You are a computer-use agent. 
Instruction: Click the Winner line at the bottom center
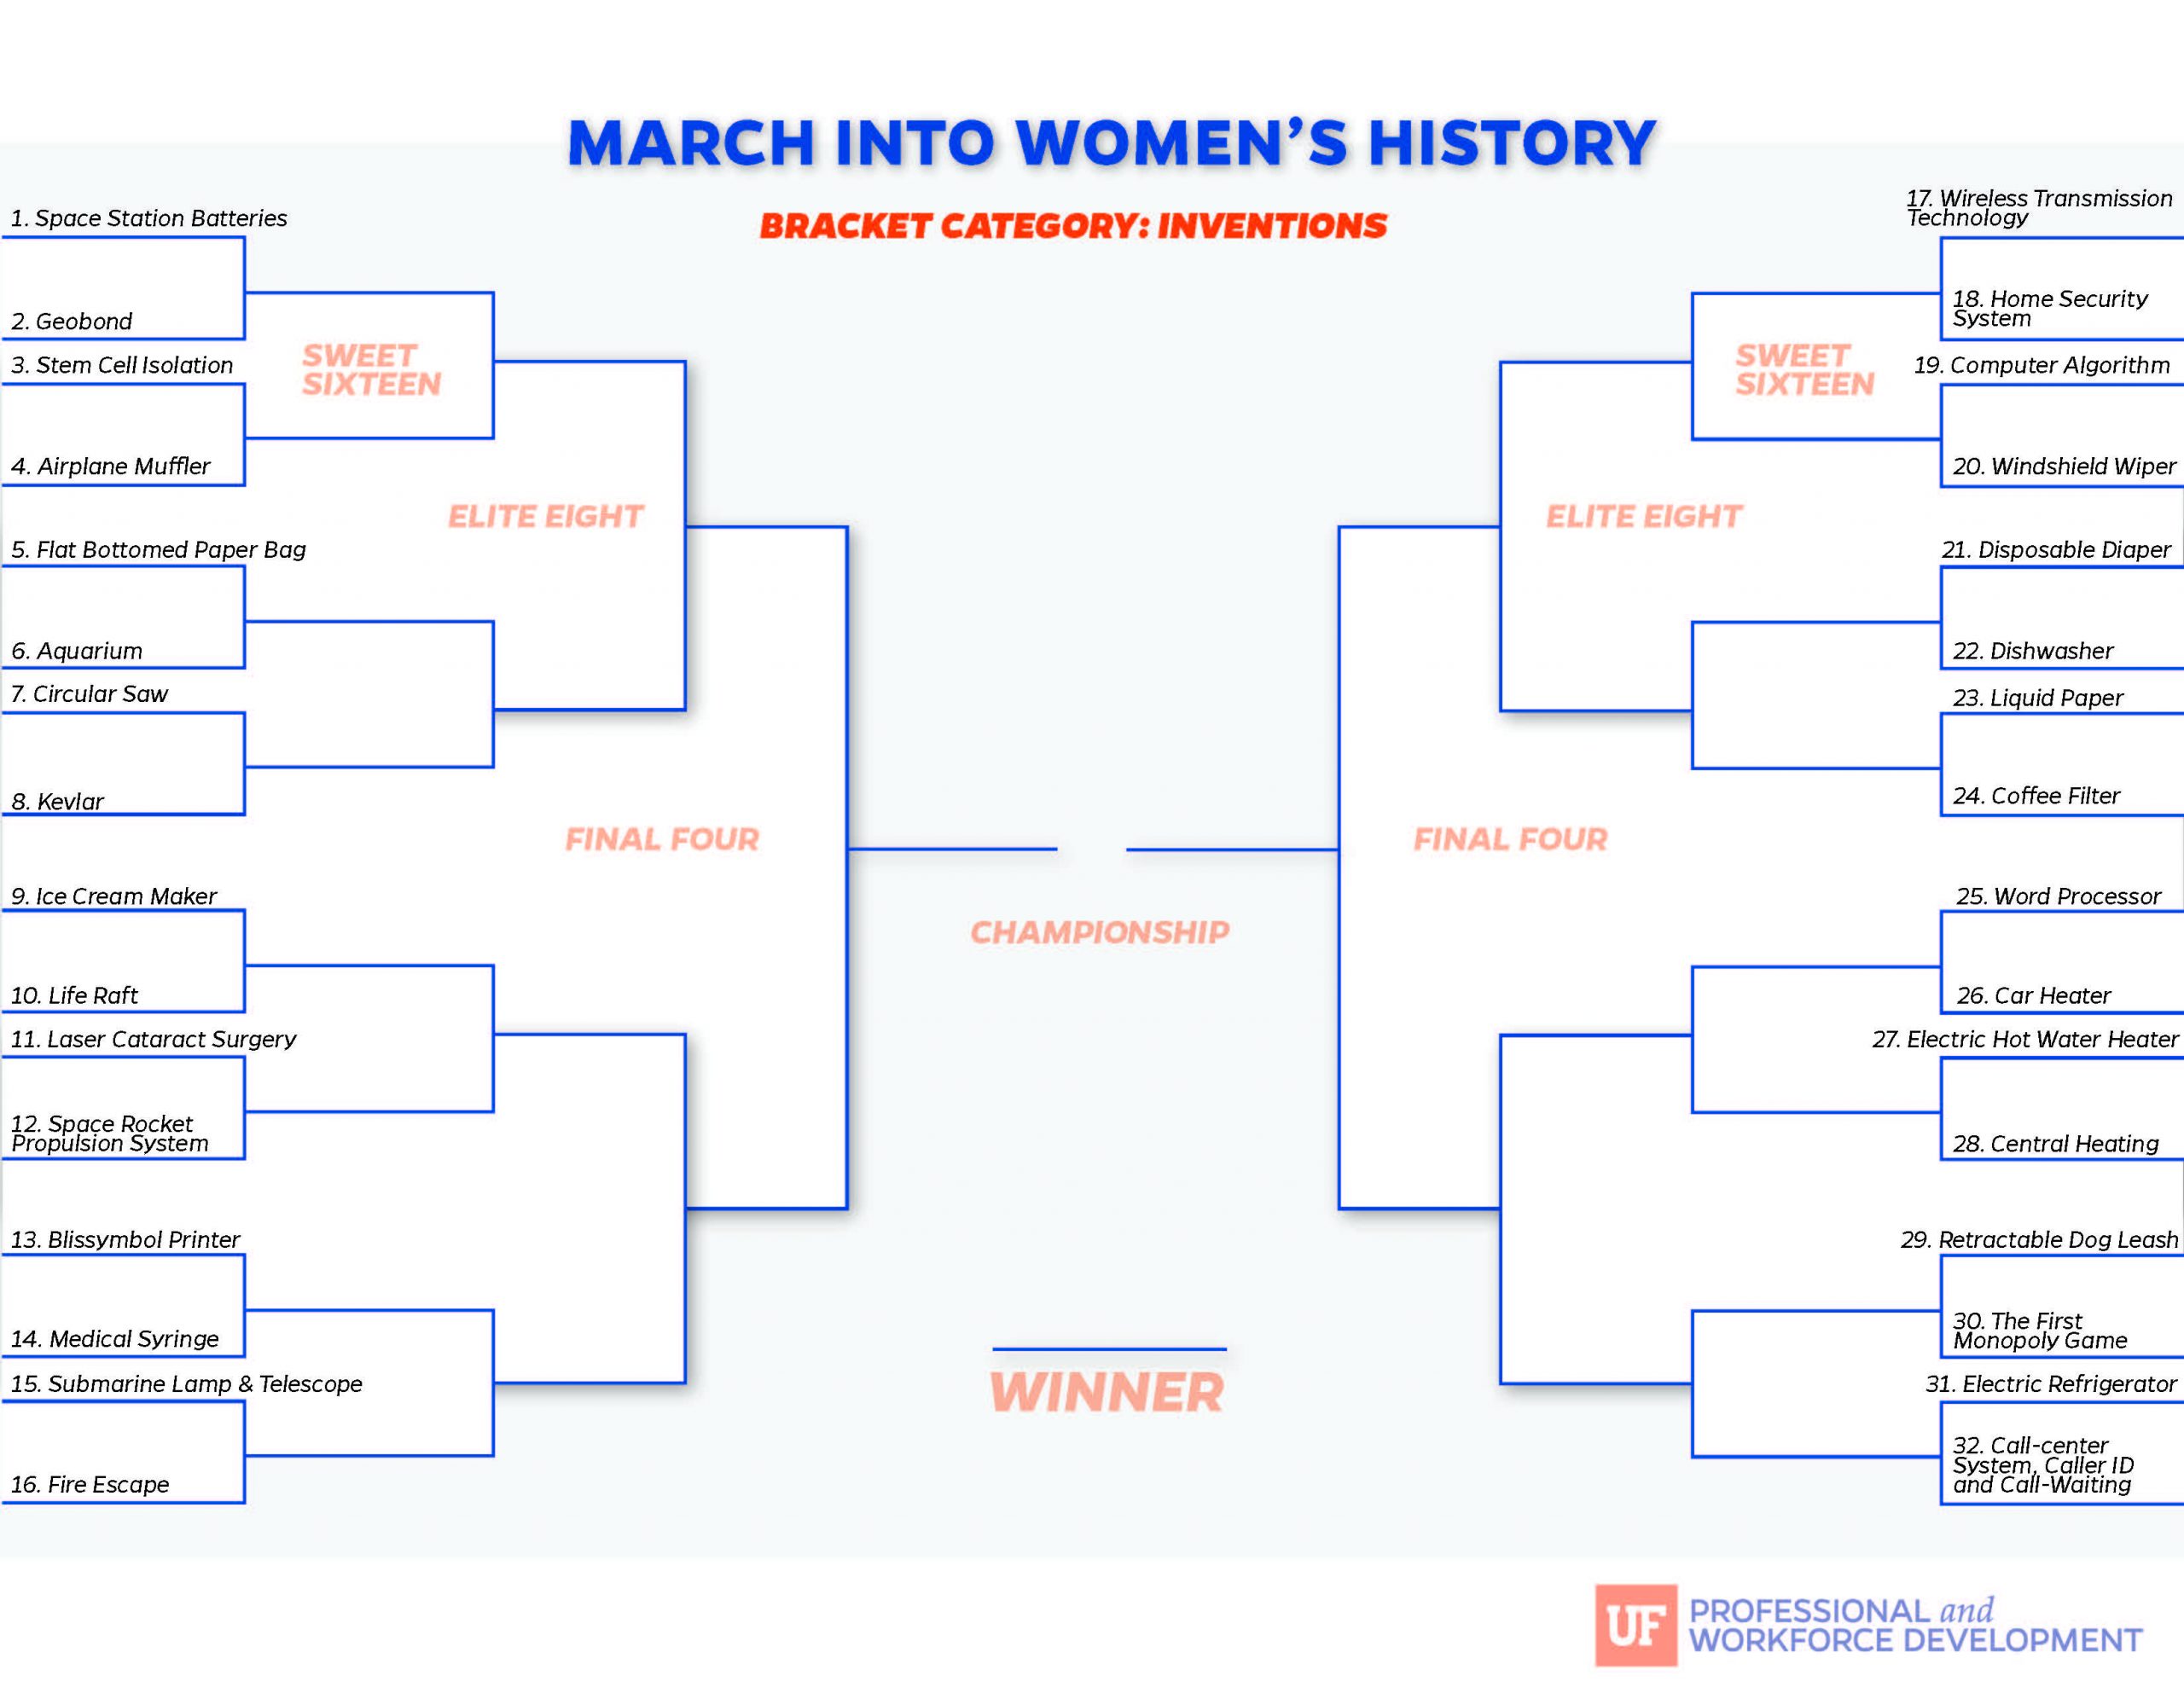[1109, 1349]
